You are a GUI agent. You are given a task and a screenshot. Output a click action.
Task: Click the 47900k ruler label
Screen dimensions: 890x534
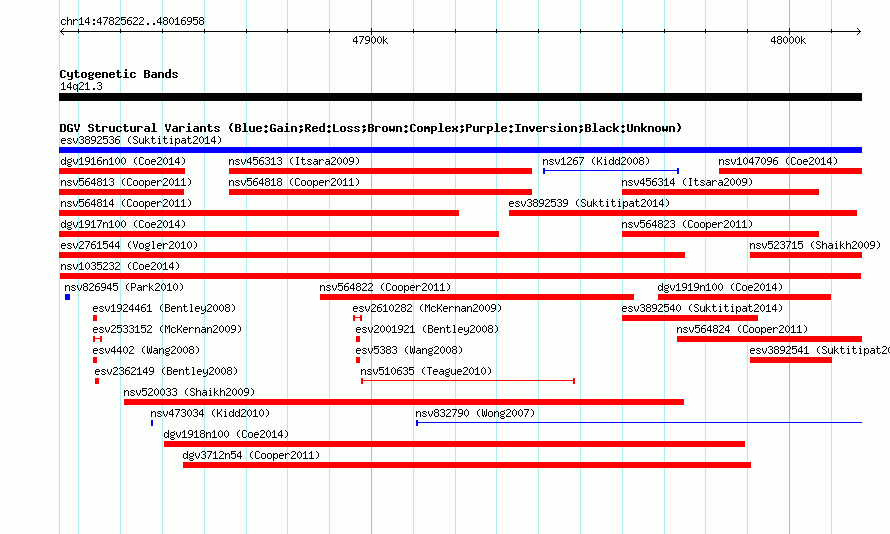[370, 40]
